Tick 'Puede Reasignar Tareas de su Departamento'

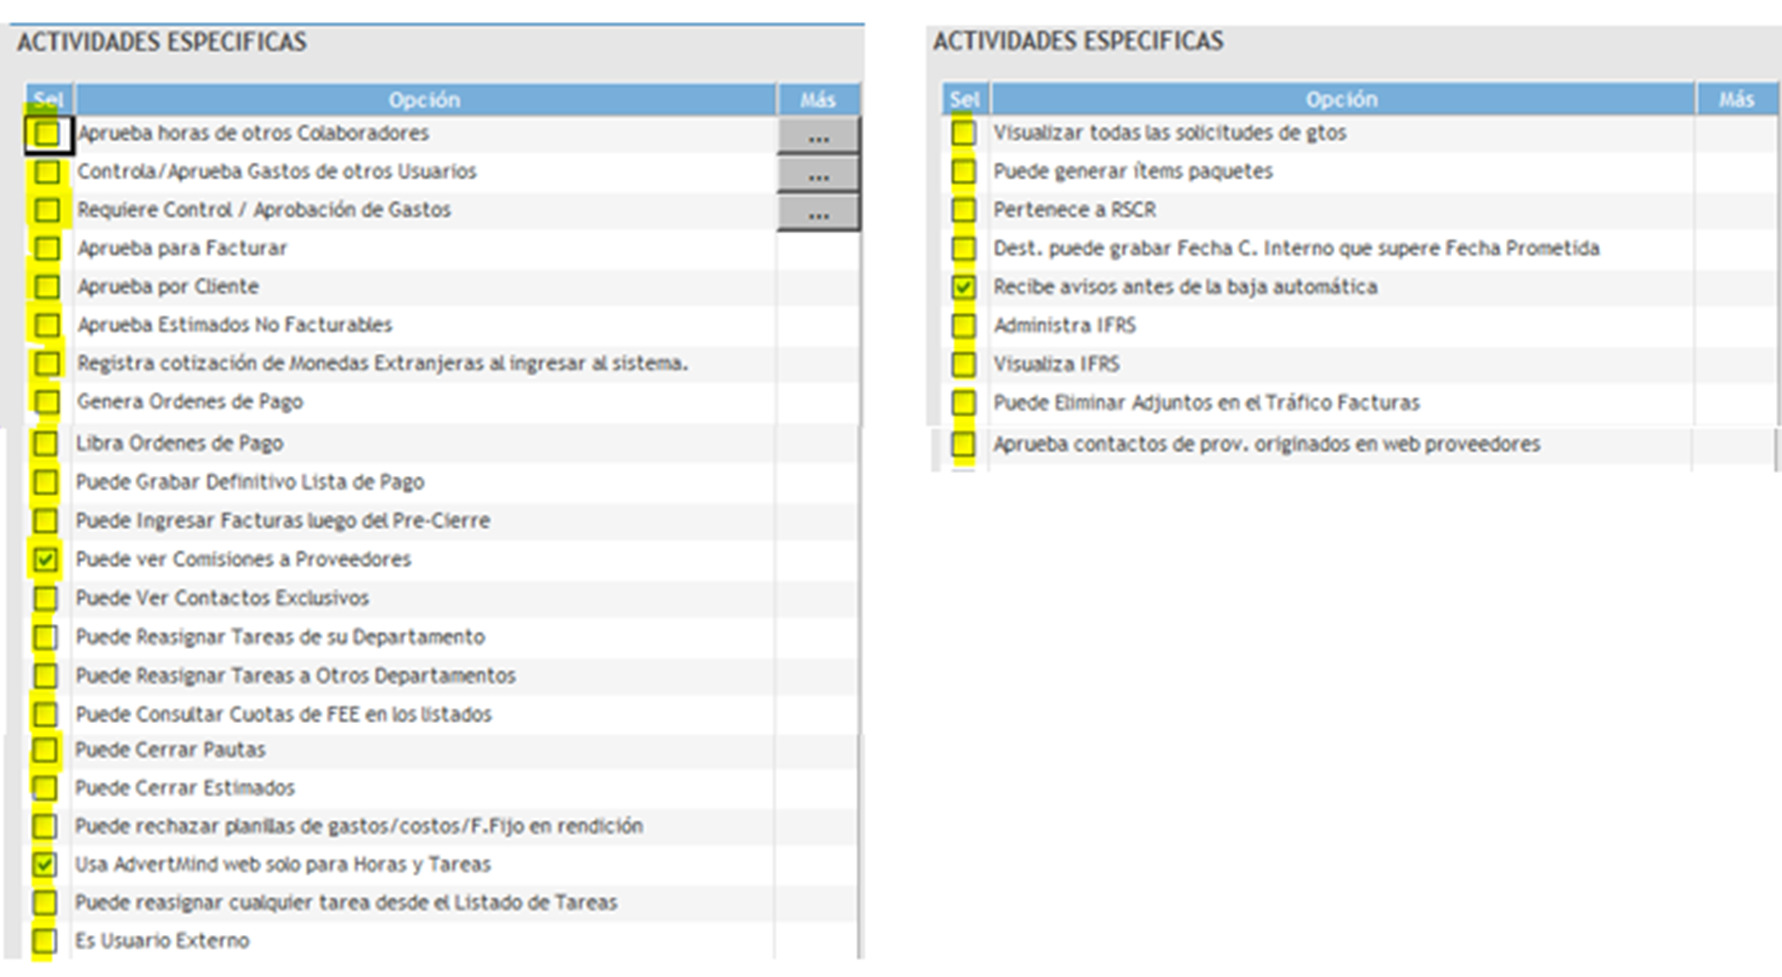point(45,637)
